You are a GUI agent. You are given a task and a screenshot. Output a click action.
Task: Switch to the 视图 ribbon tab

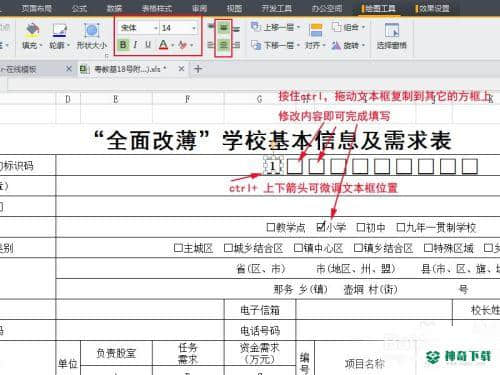(234, 8)
